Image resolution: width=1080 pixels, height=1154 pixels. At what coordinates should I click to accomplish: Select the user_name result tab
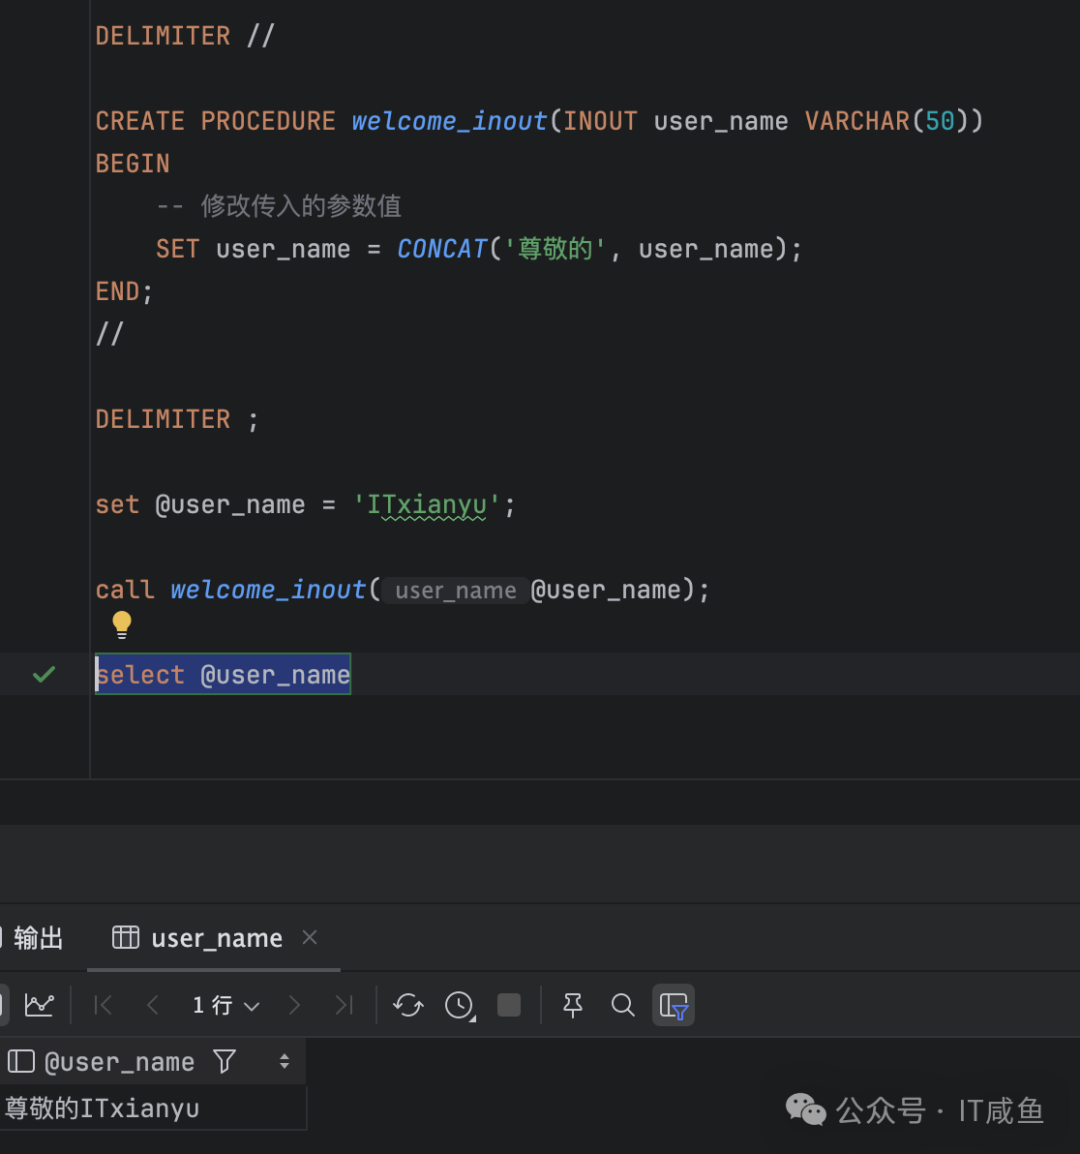coord(216,938)
